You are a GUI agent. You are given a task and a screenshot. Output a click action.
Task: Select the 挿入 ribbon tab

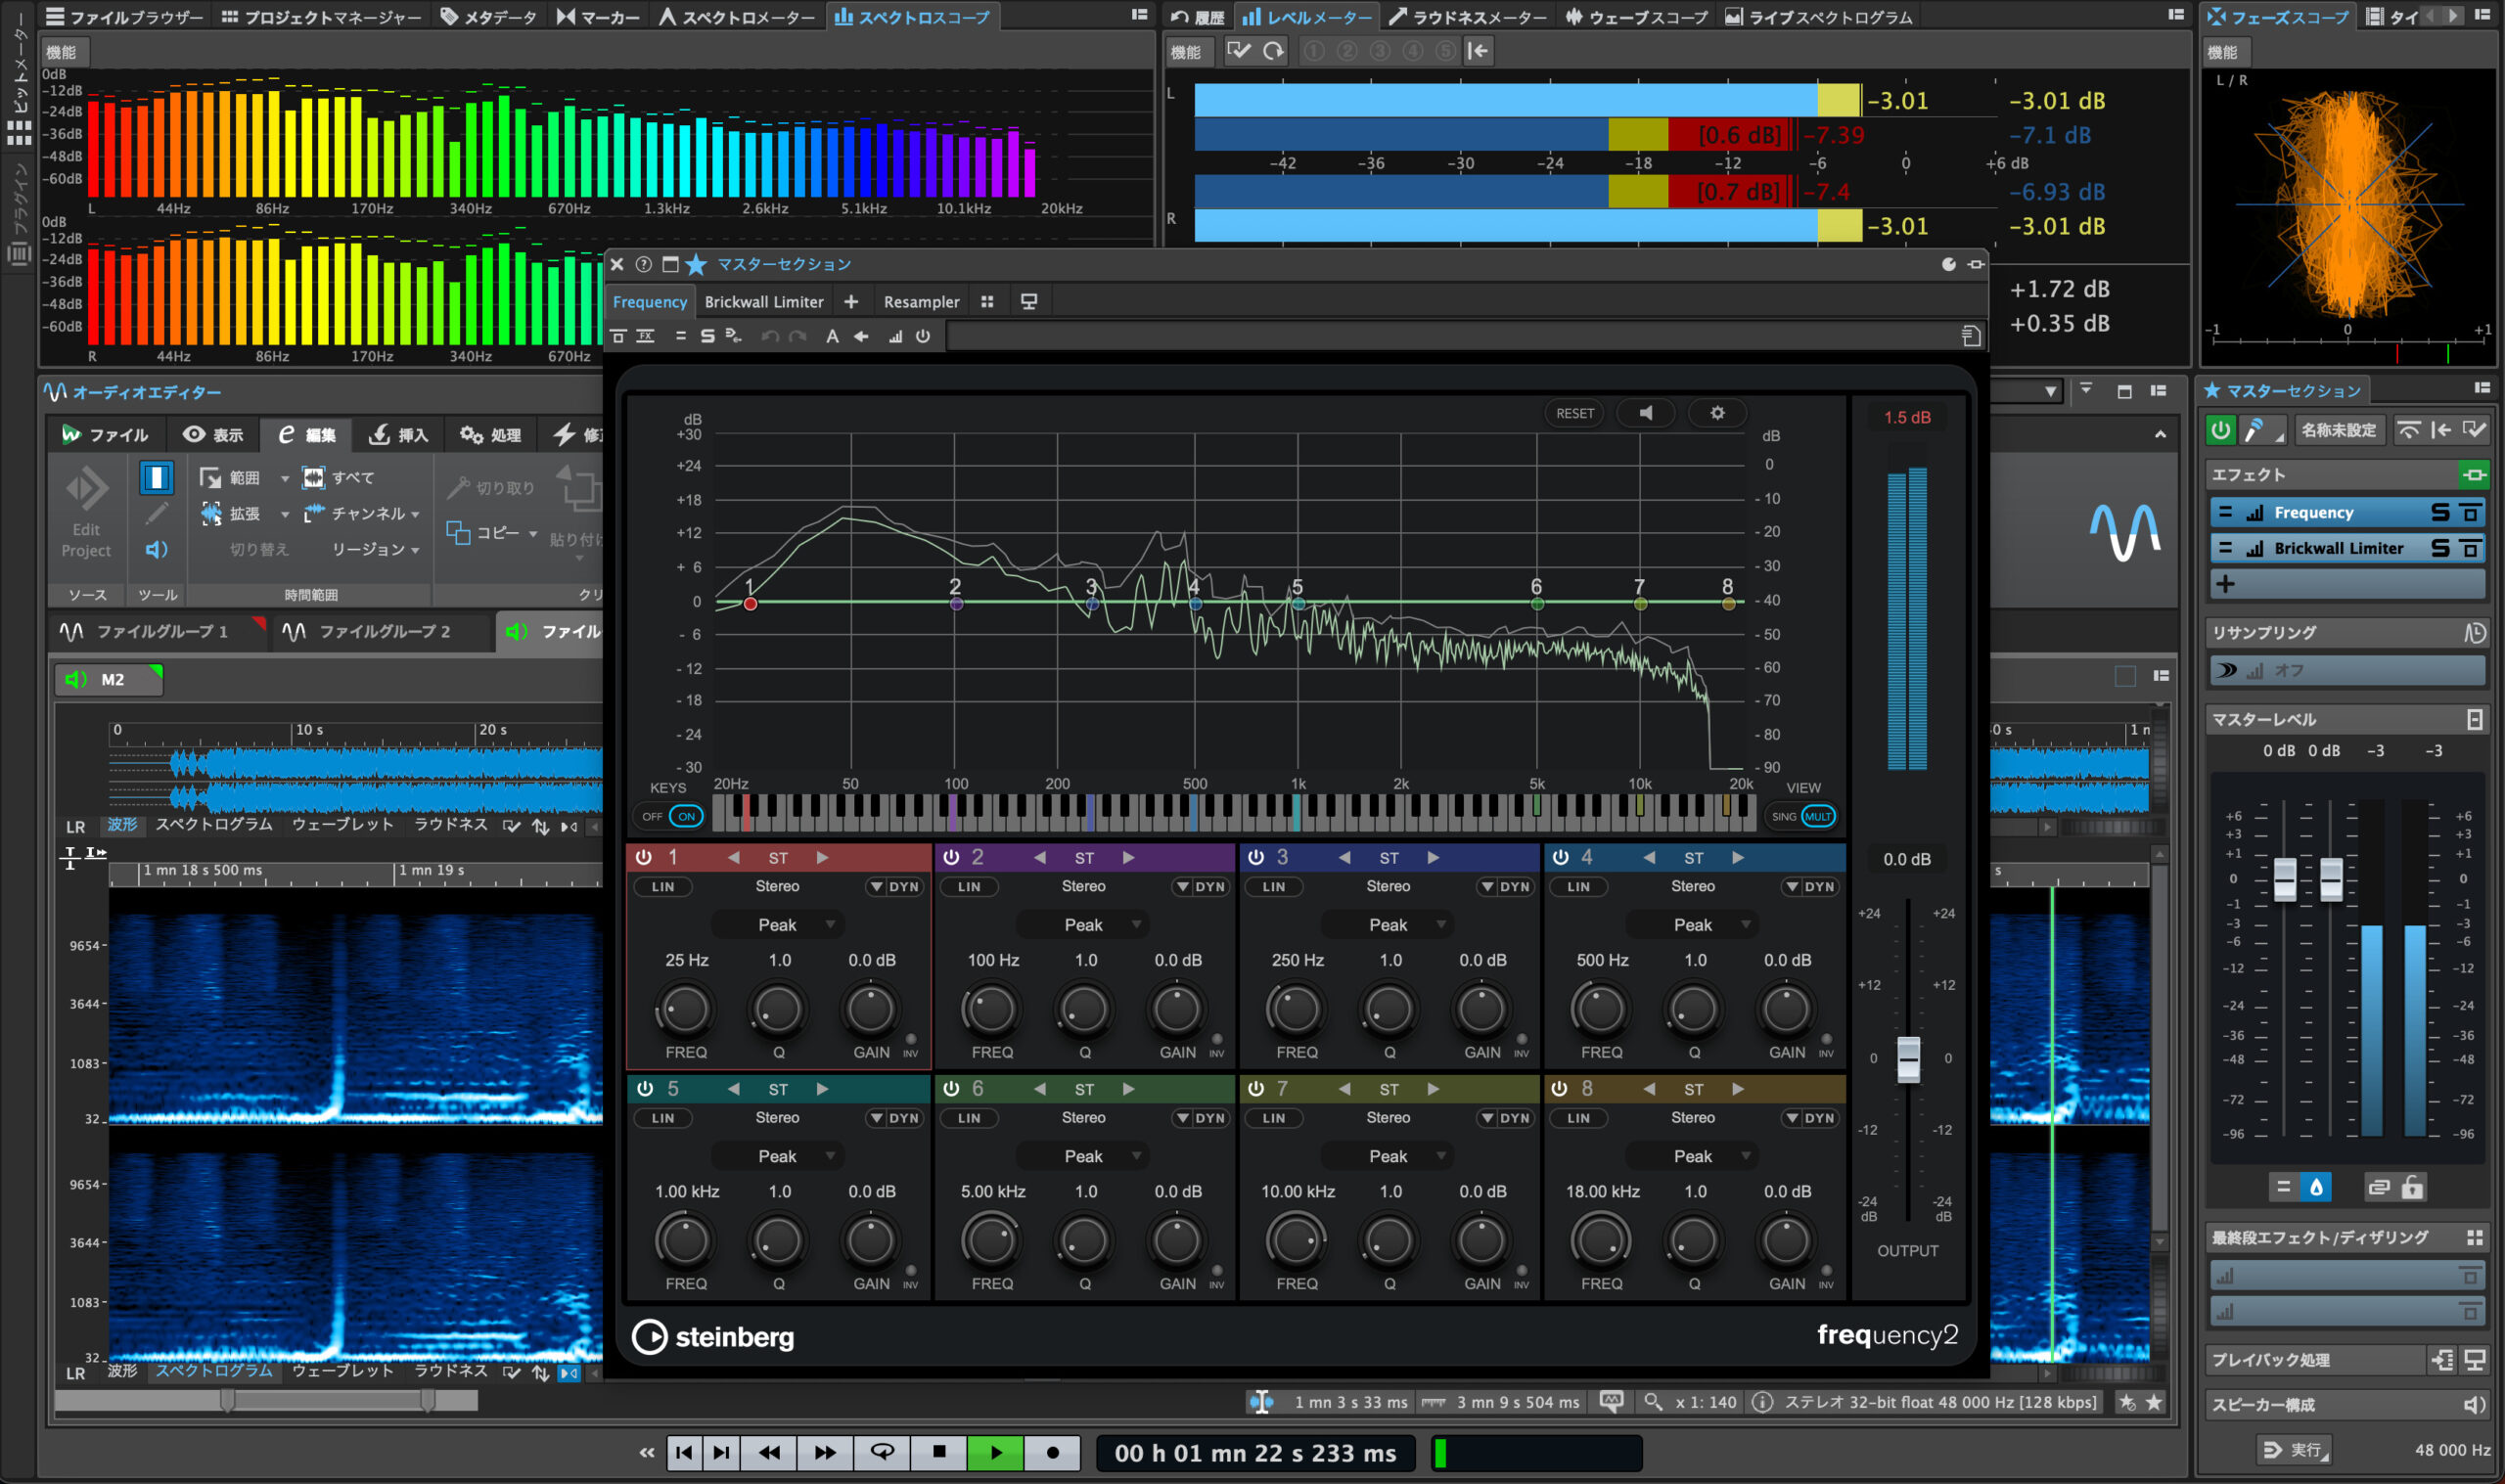pyautogui.click(x=399, y=434)
